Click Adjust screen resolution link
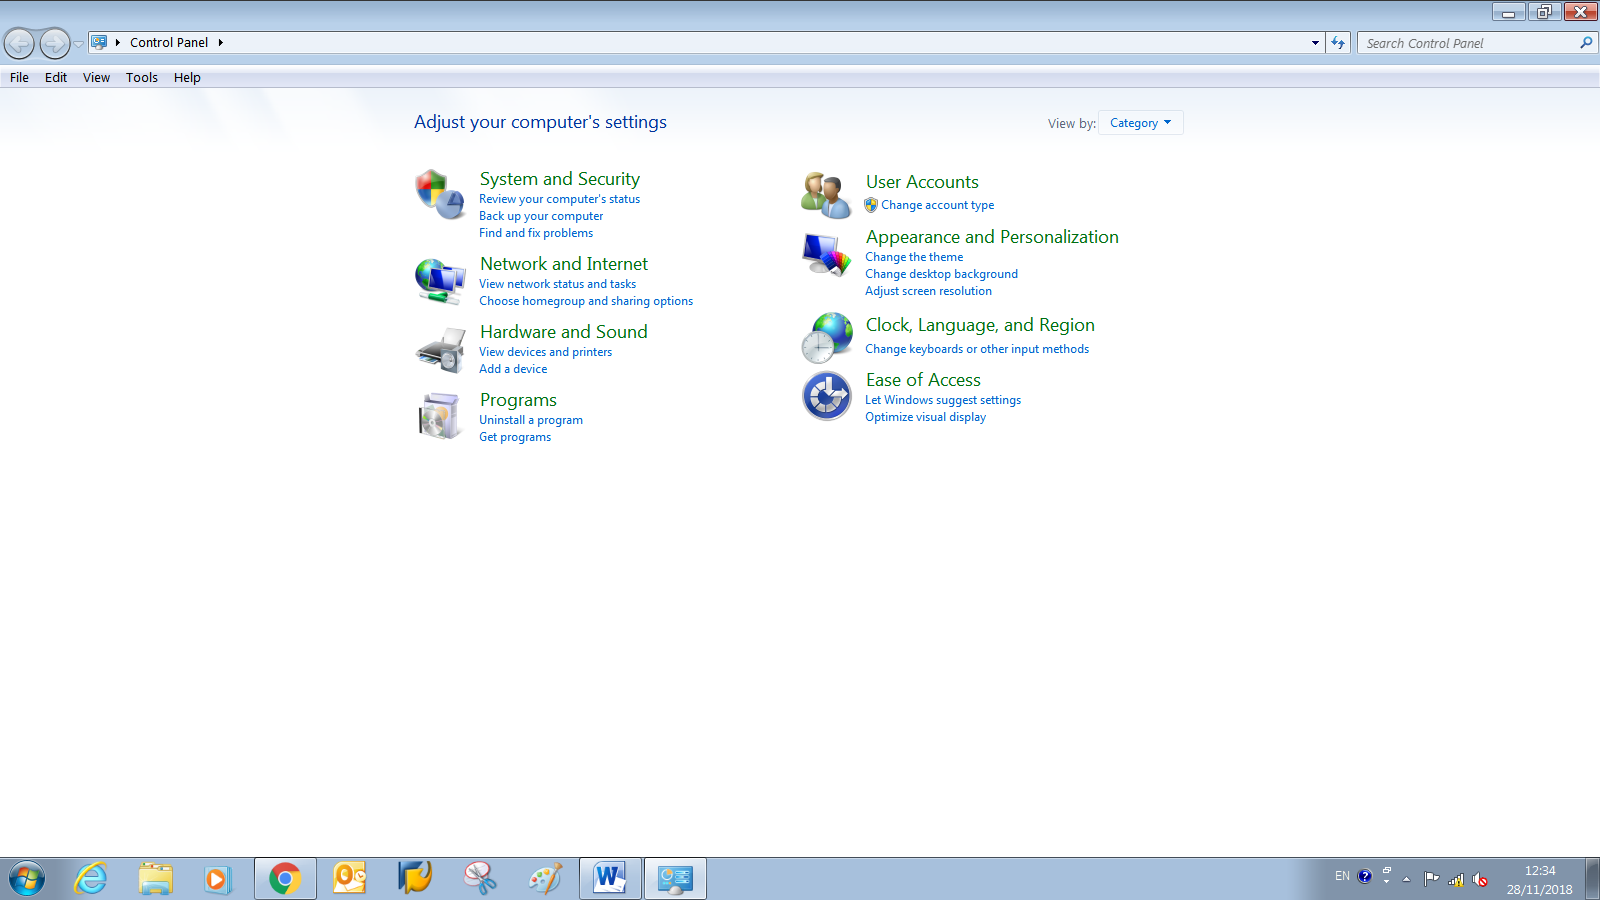 928,291
